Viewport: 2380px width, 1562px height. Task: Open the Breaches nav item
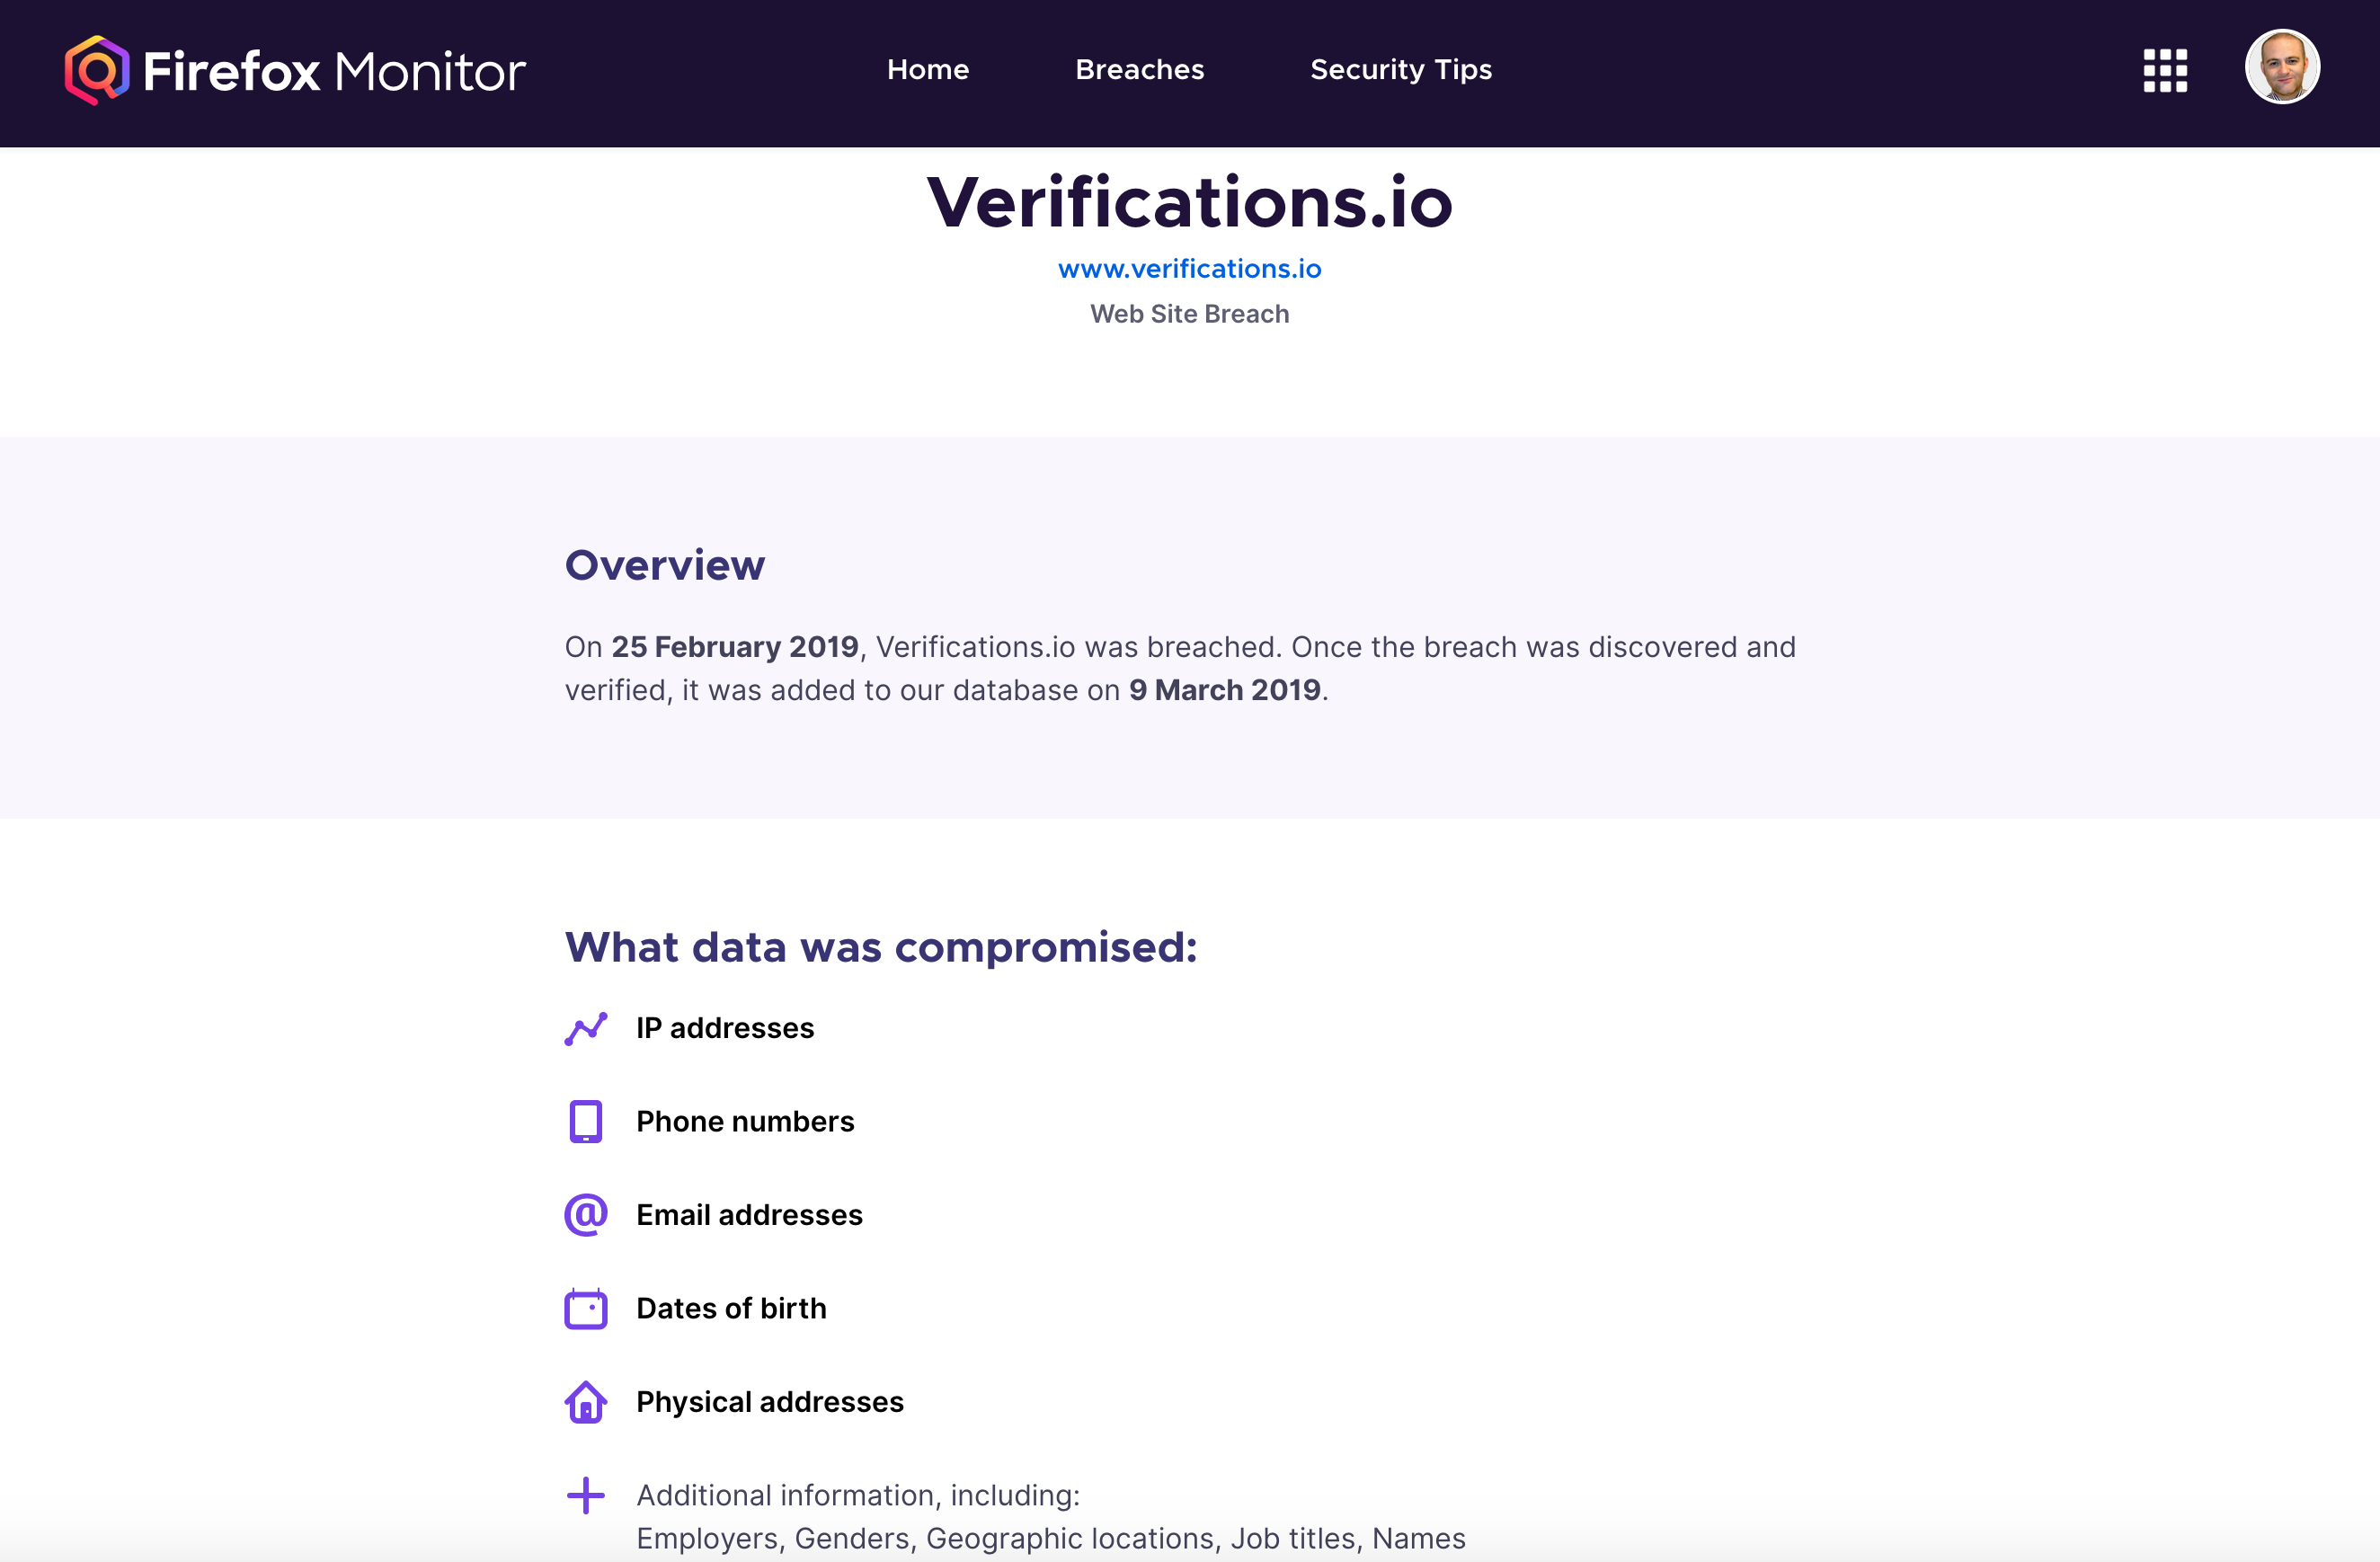[x=1139, y=70]
